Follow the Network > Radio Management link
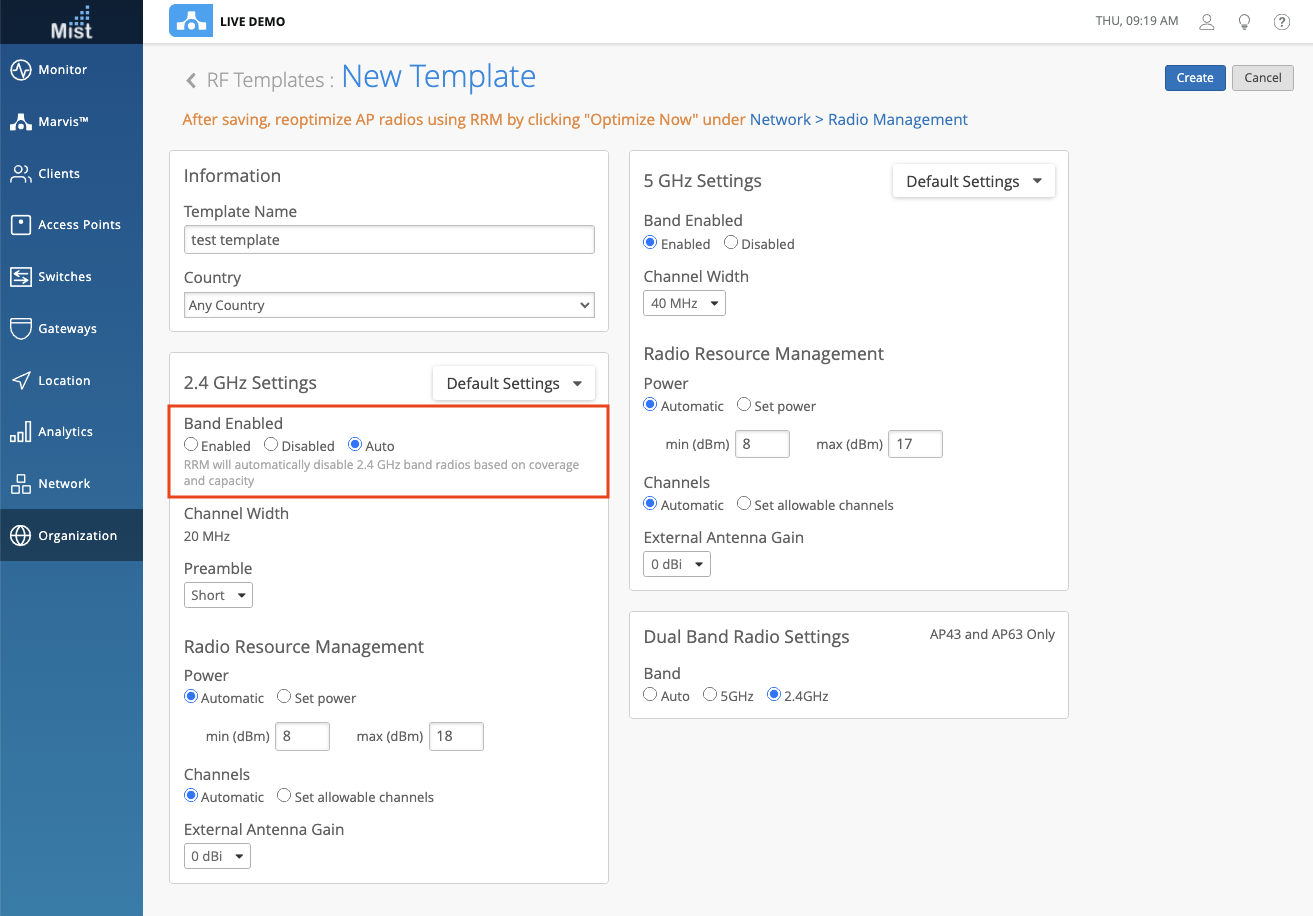 point(858,120)
